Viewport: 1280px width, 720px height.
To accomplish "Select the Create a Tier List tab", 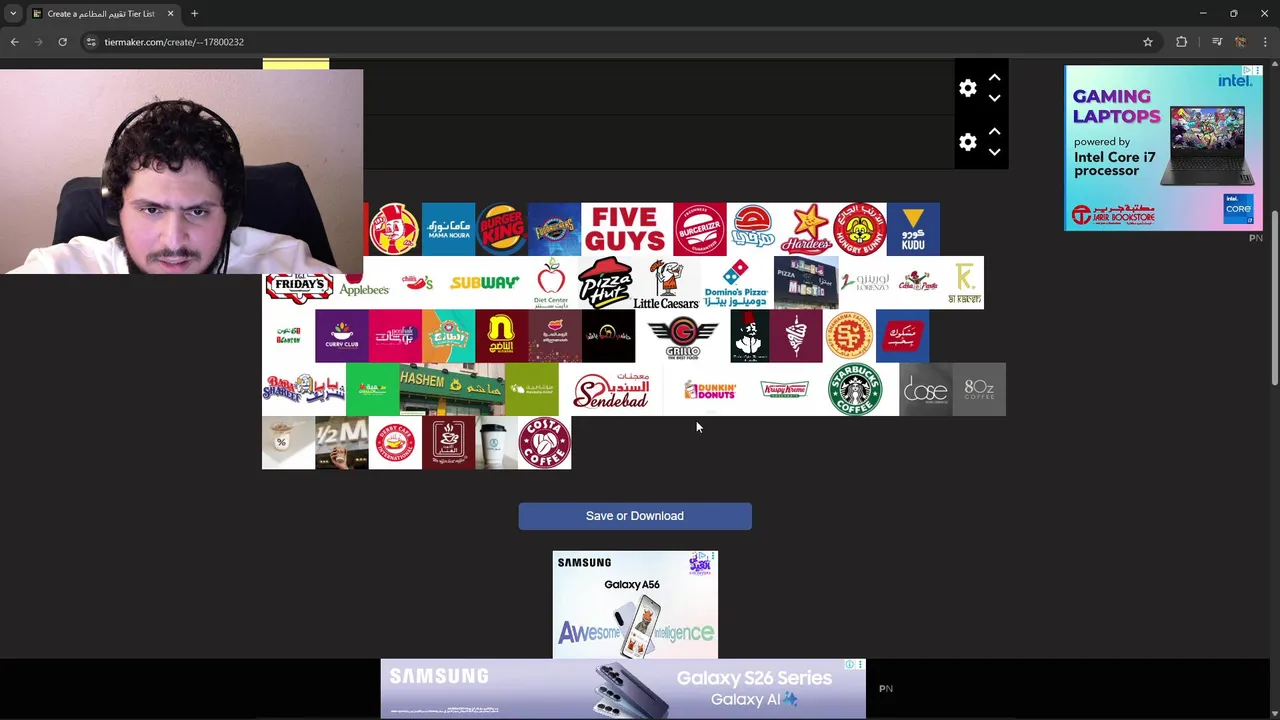I will pyautogui.click(x=102, y=14).
